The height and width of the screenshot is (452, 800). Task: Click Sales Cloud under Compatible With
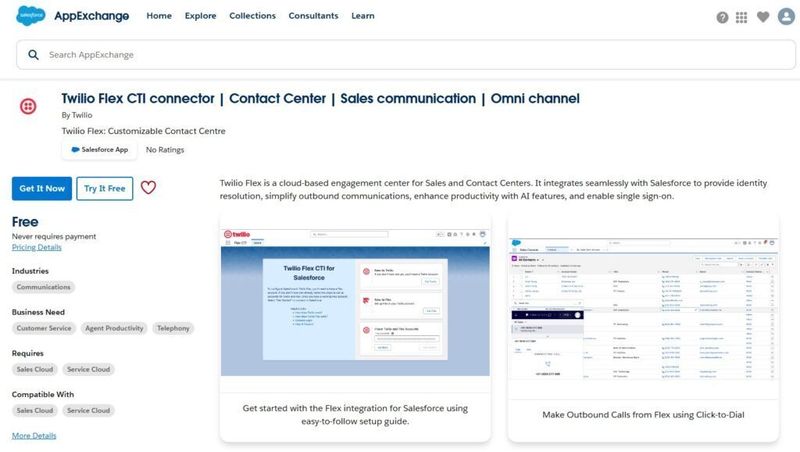pos(35,411)
